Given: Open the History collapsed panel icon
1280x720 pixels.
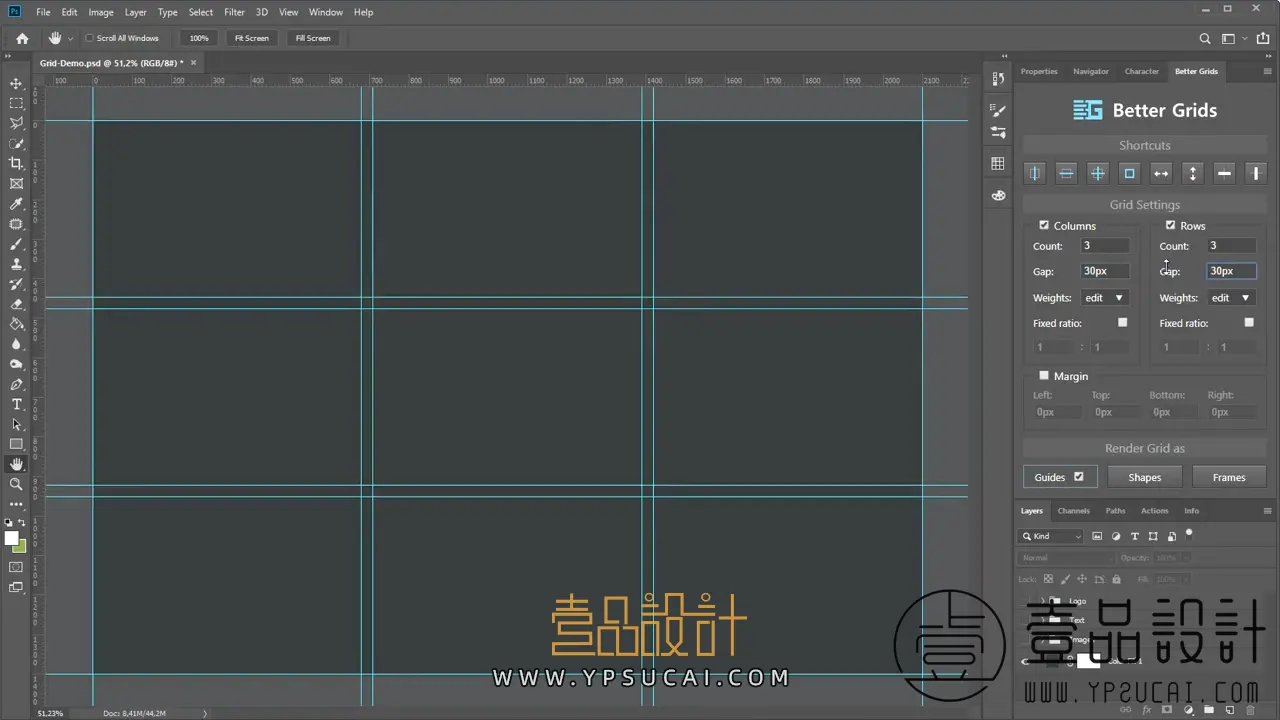Looking at the screenshot, I should point(998,79).
